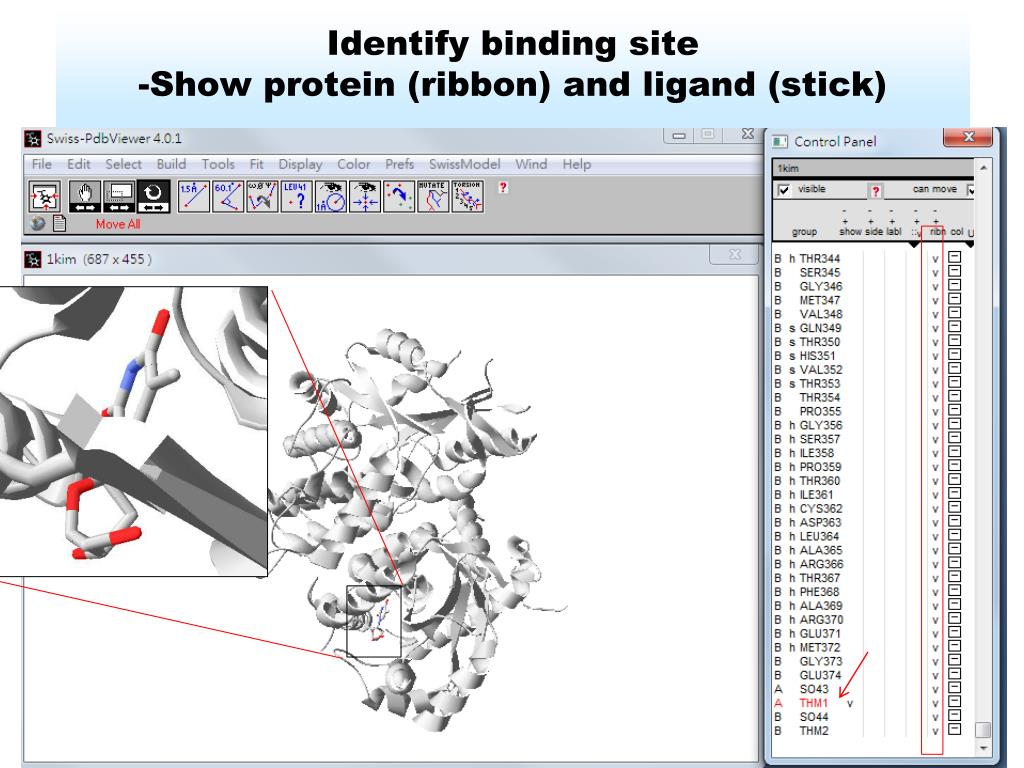This screenshot has width=1024, height=768.
Task: Click the center molecule on screen tool
Action: pyautogui.click(x=44, y=196)
